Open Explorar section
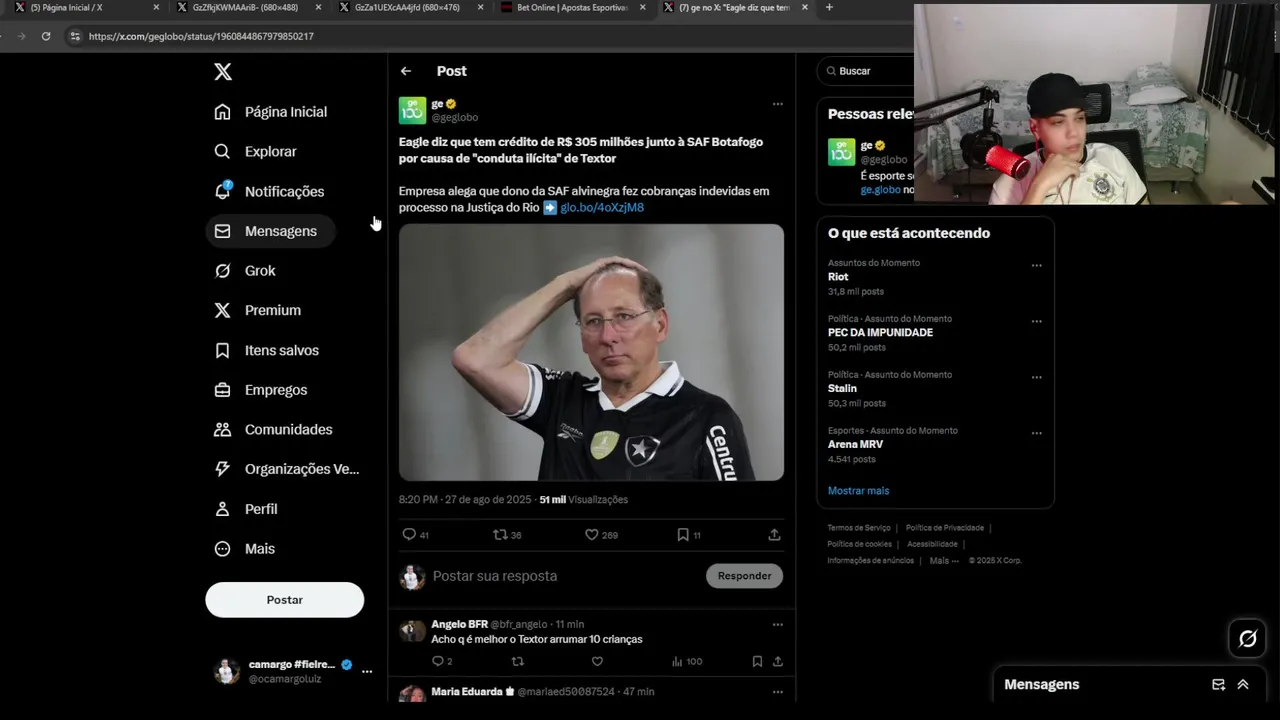 click(x=256, y=151)
